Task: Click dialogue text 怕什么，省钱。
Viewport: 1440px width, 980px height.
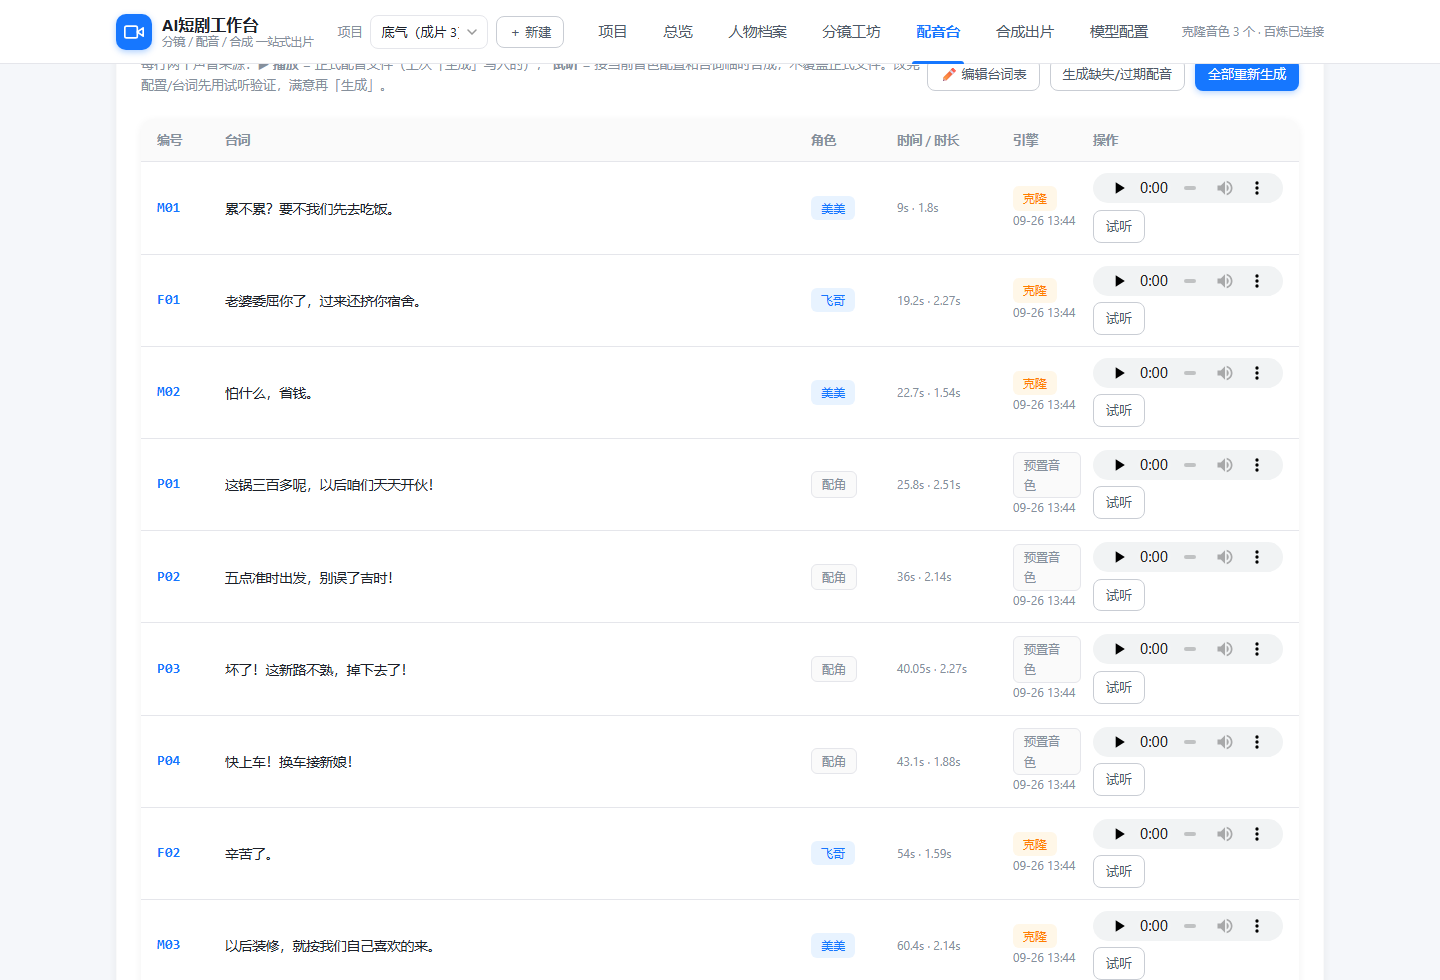Action: coord(270,393)
